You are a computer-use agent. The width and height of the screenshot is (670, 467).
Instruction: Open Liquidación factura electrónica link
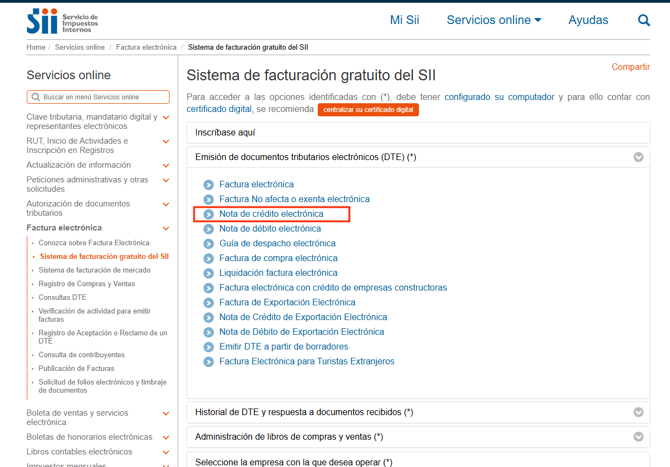(x=278, y=273)
